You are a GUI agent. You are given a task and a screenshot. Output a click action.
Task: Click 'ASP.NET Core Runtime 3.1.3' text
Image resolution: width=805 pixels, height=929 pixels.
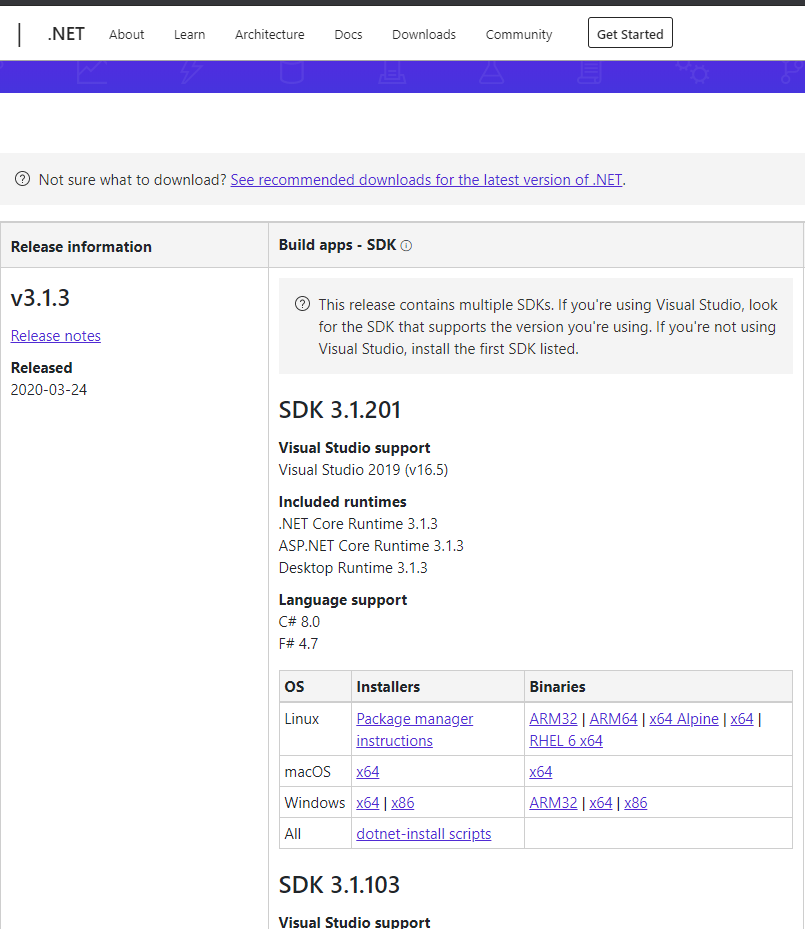tap(371, 546)
